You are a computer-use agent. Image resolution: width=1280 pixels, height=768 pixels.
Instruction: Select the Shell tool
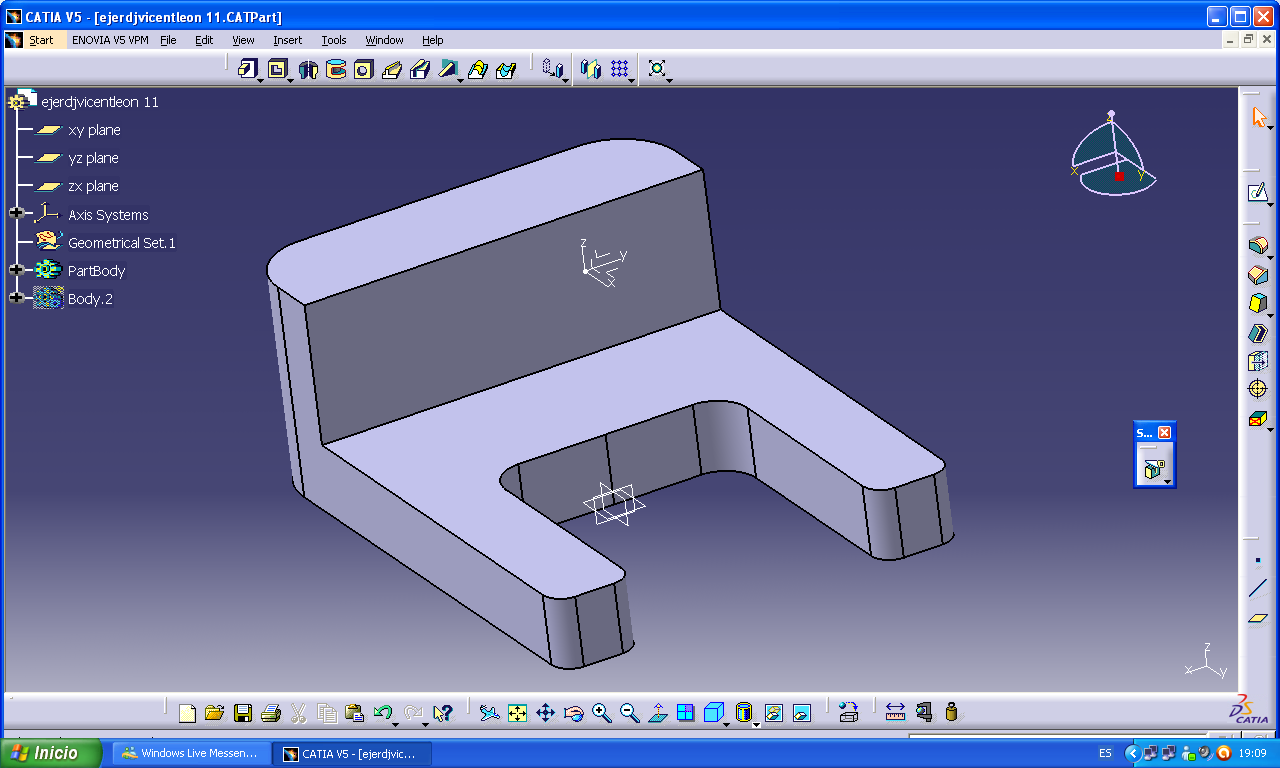(x=1258, y=332)
